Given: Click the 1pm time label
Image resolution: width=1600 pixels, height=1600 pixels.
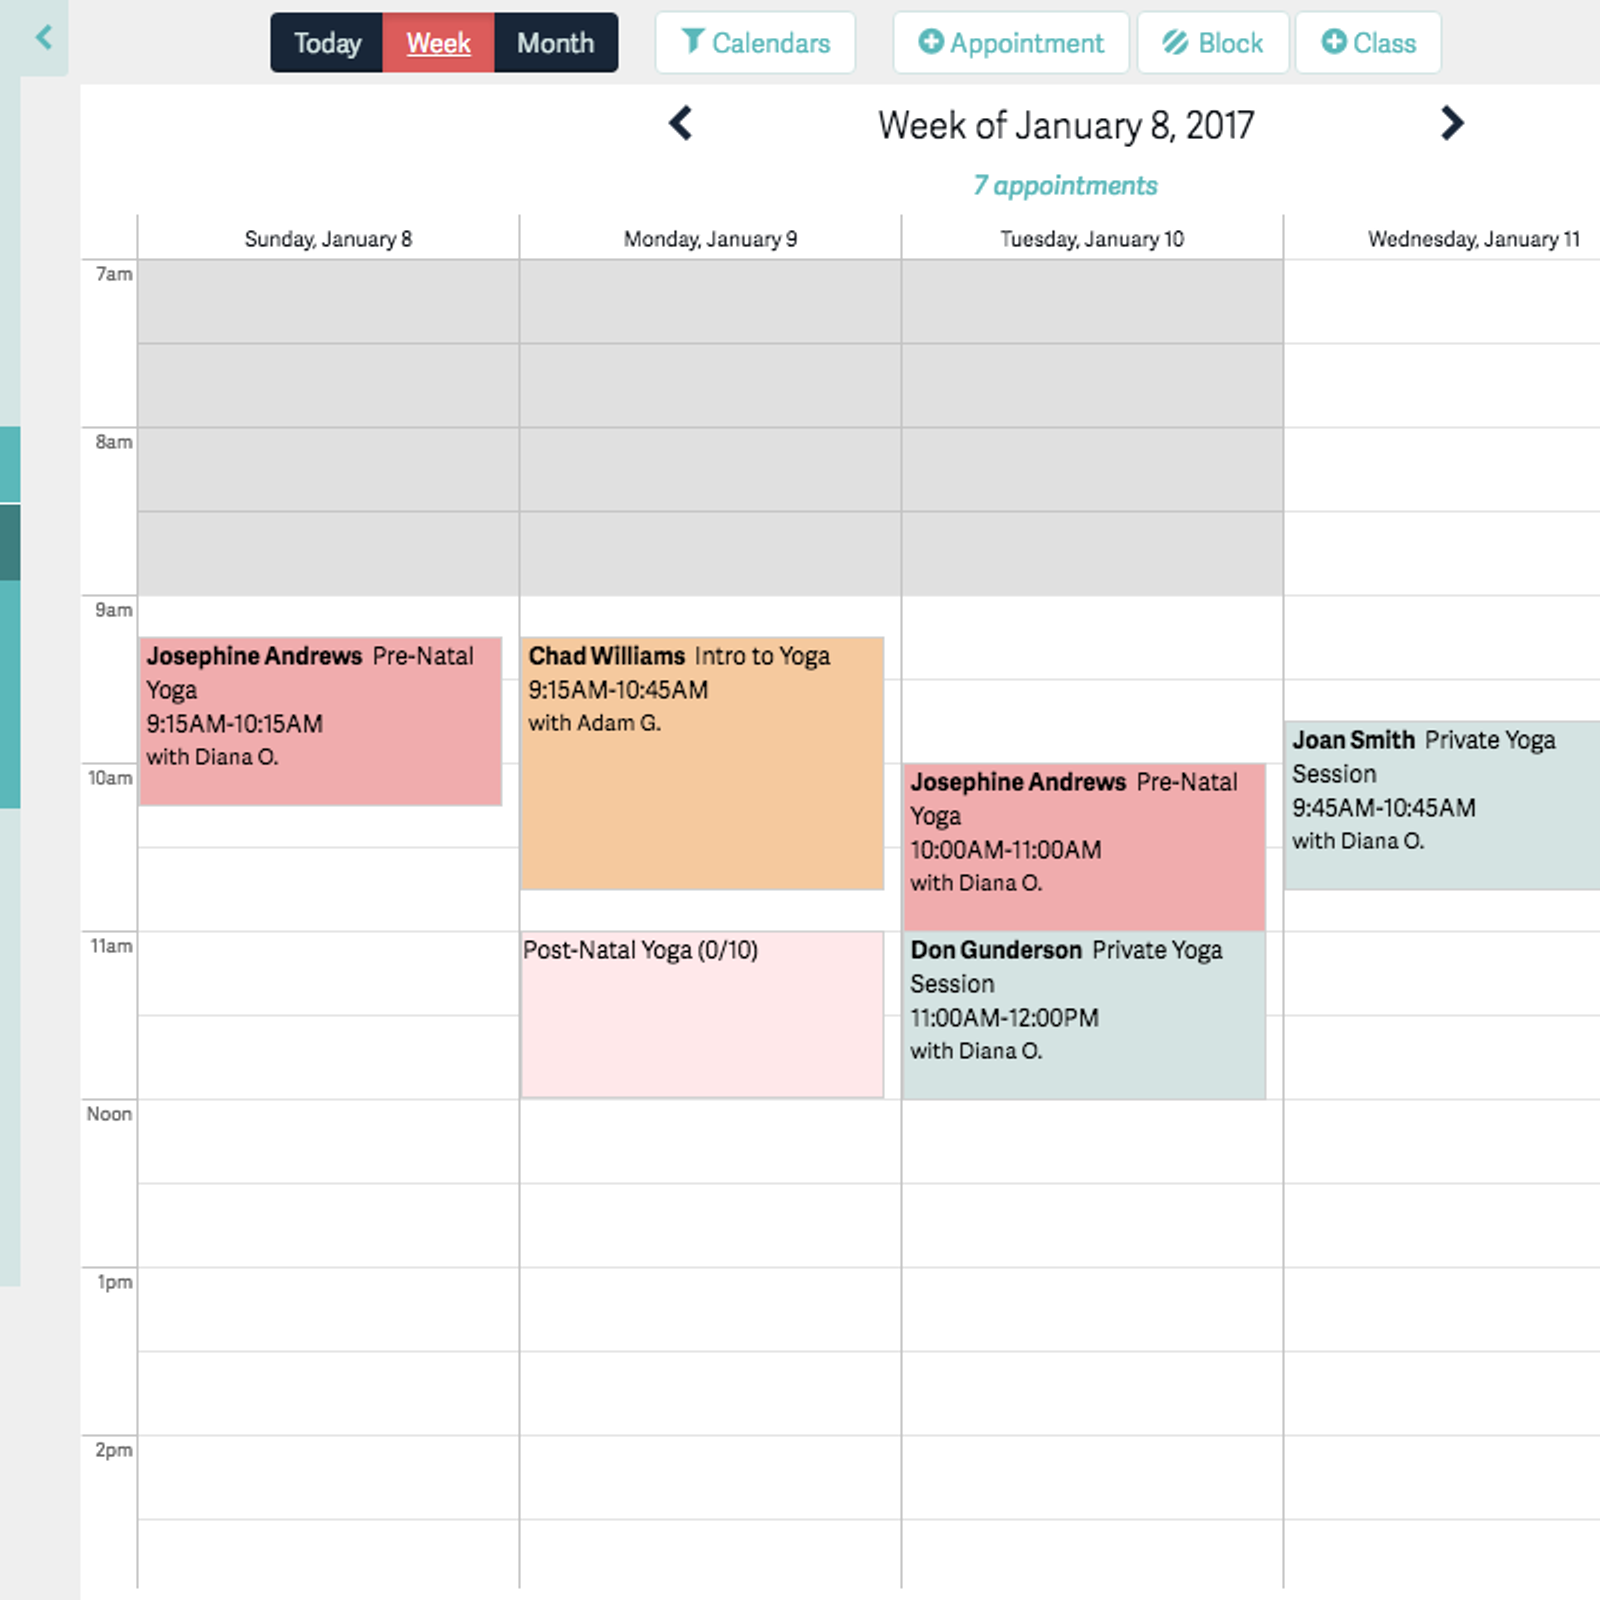Looking at the screenshot, I should click(x=114, y=1282).
